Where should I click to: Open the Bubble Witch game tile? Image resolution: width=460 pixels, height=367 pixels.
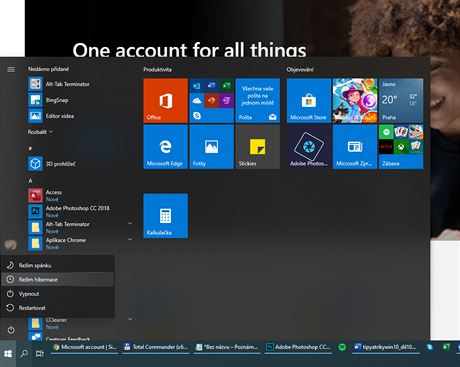coord(355,101)
